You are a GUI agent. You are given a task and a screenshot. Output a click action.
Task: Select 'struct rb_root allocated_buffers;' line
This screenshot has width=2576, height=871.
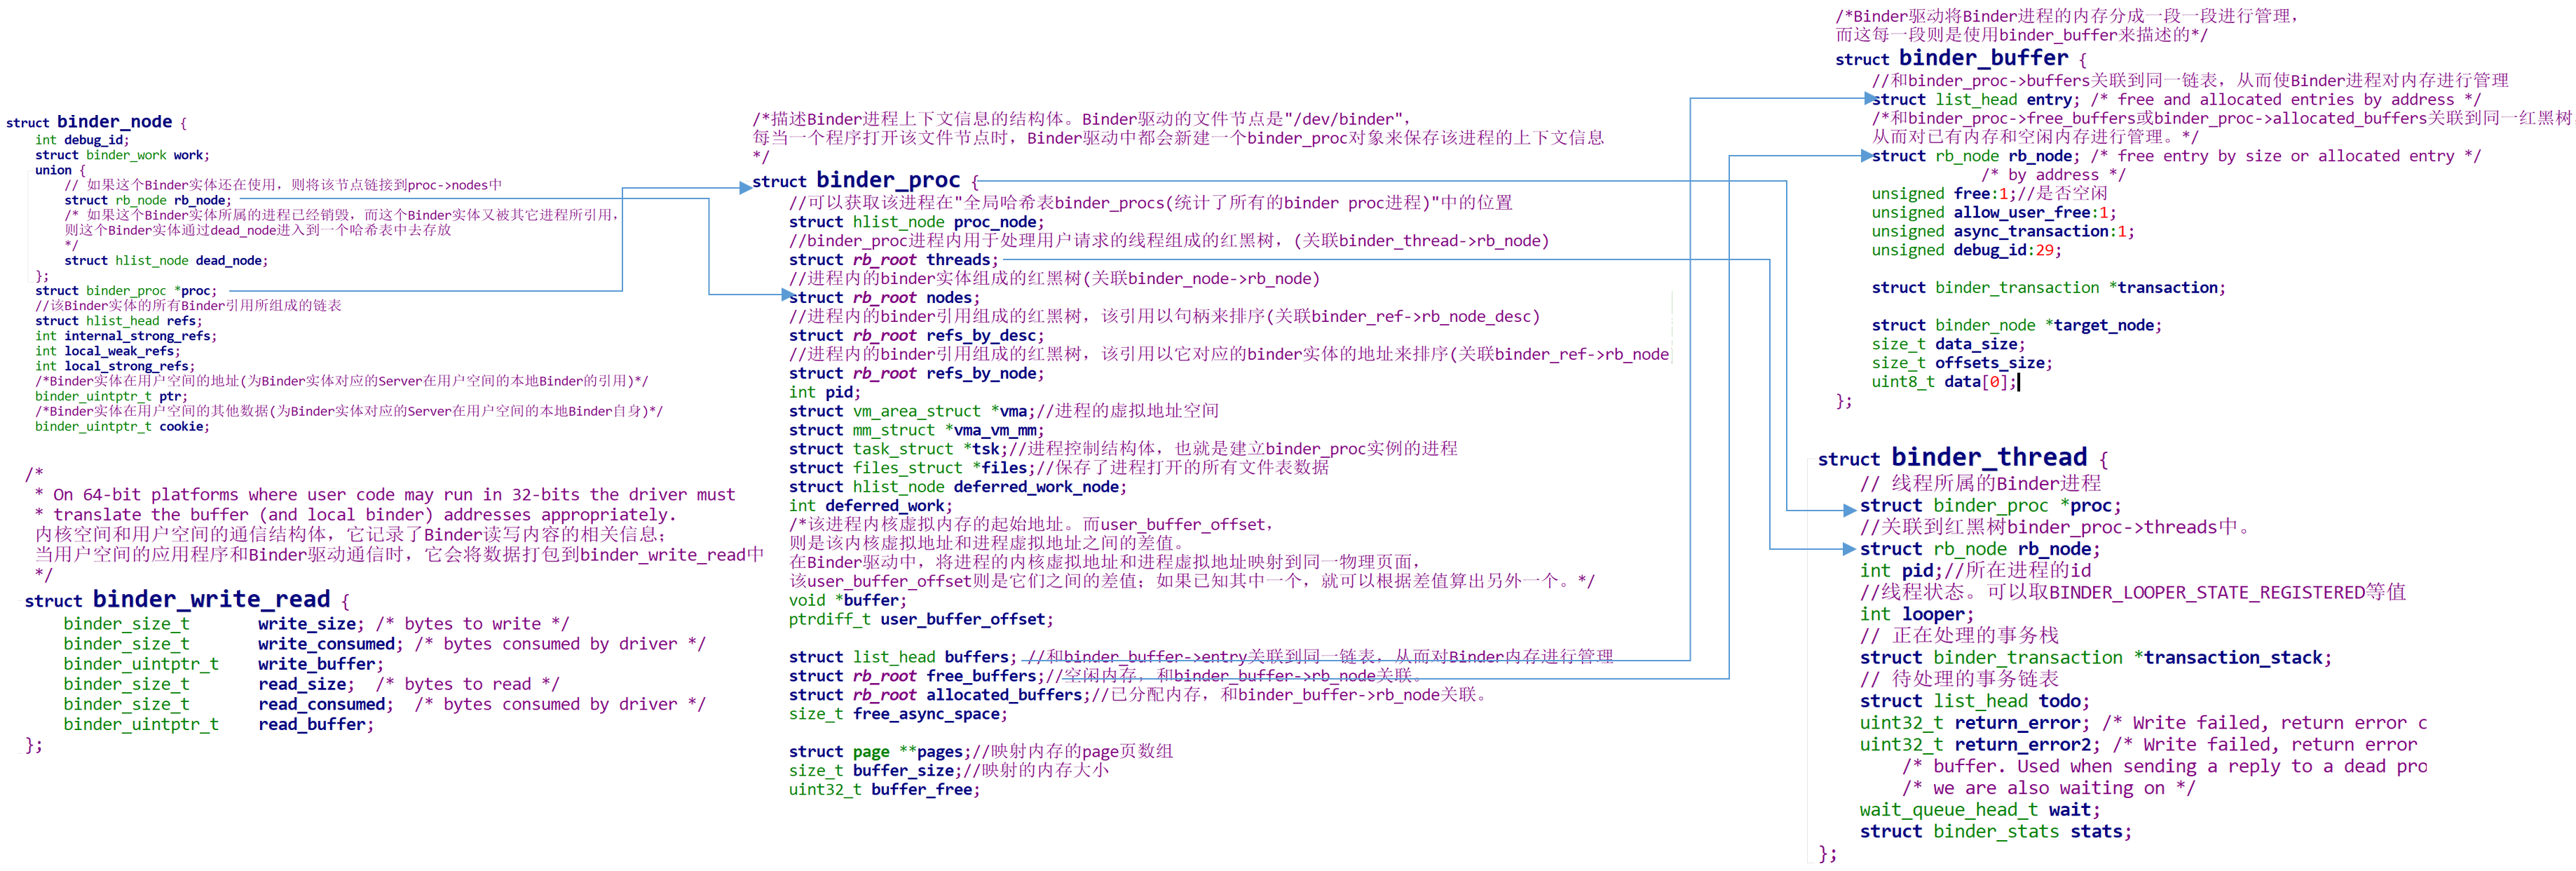(x=939, y=695)
